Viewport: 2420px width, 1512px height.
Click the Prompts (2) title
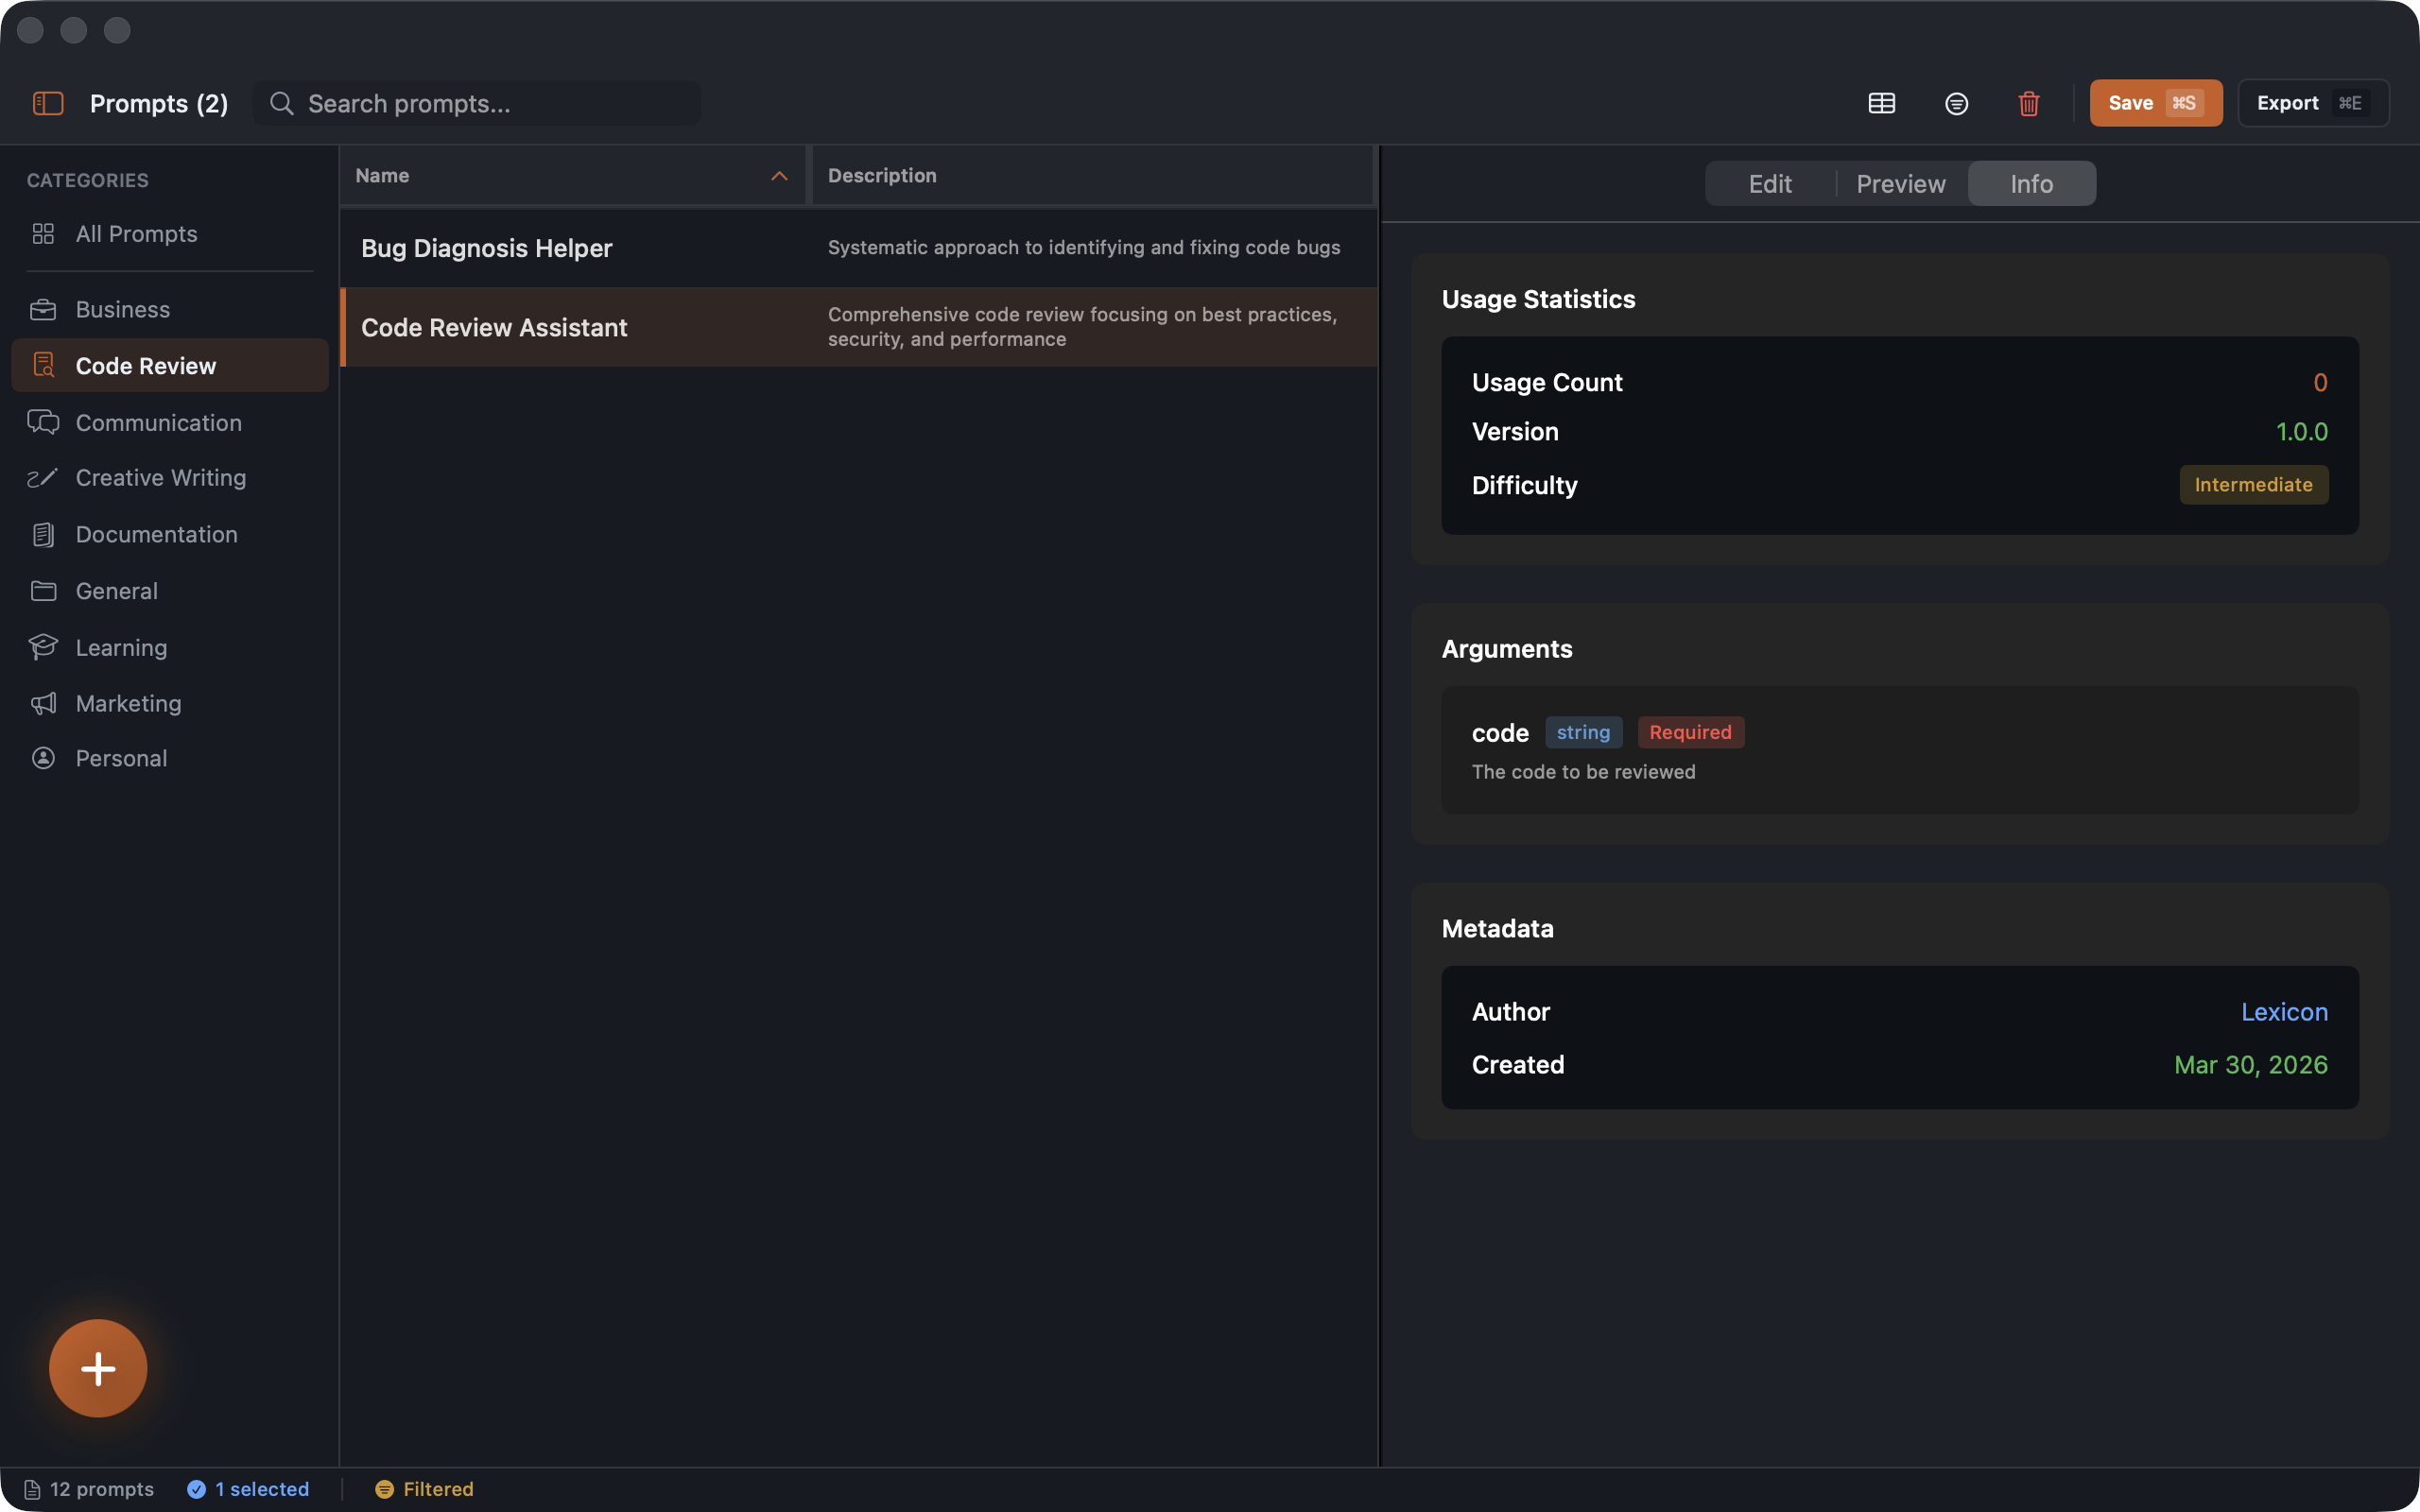[159, 103]
